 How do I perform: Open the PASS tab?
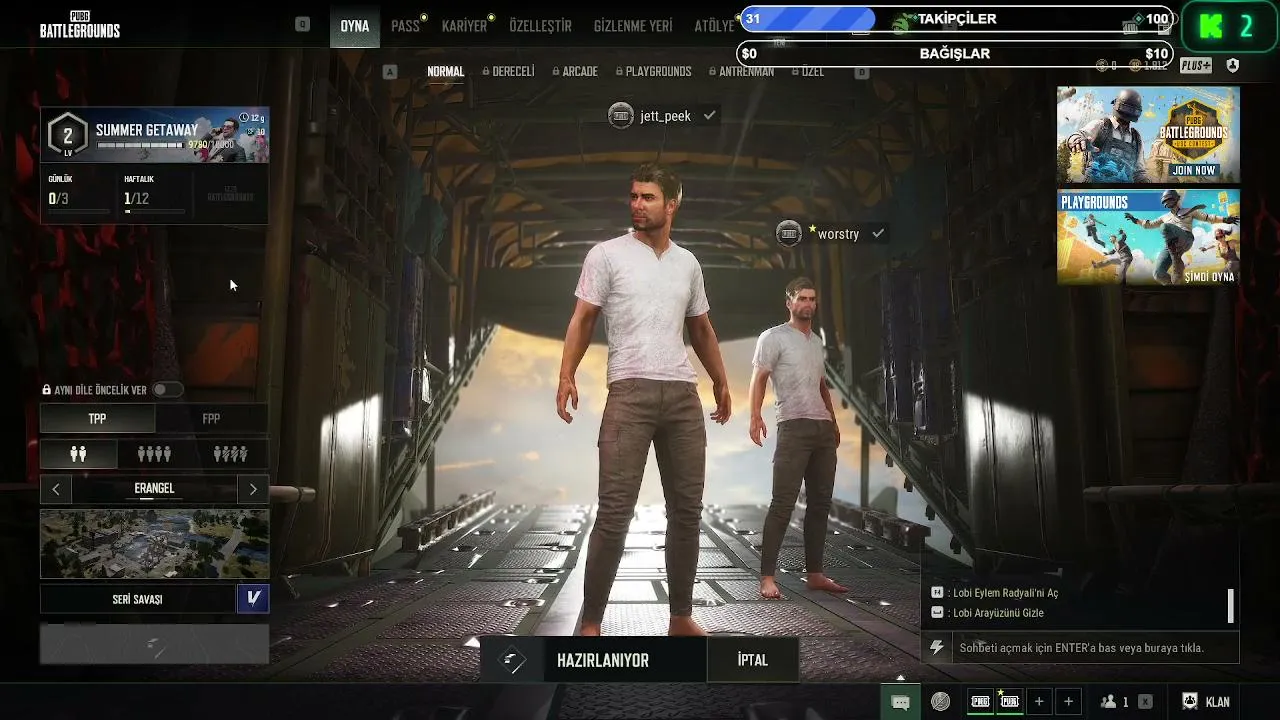[406, 26]
